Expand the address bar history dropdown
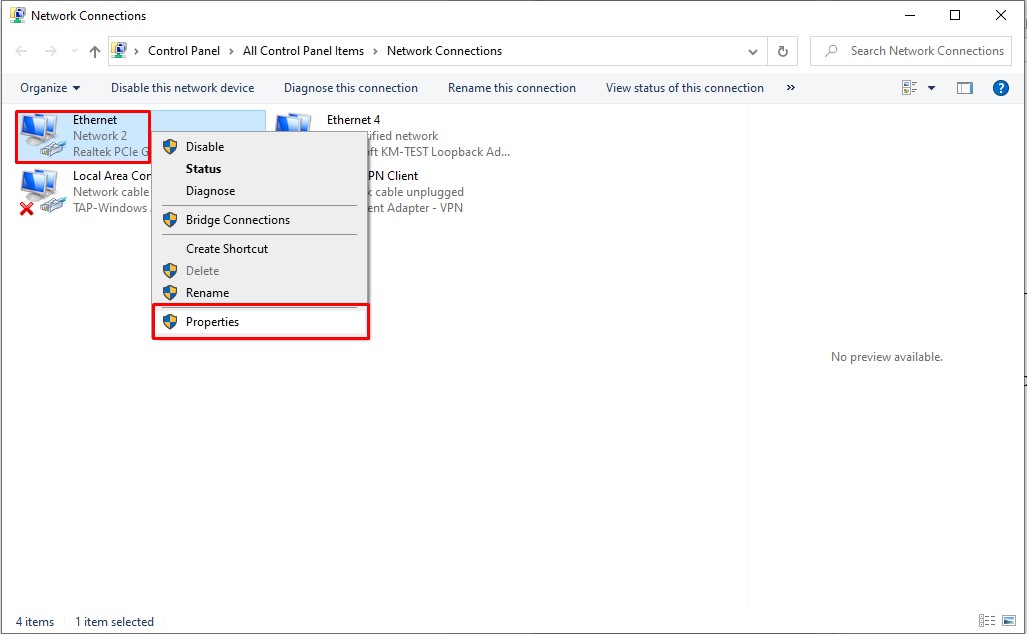The image size is (1027, 634). click(x=753, y=51)
